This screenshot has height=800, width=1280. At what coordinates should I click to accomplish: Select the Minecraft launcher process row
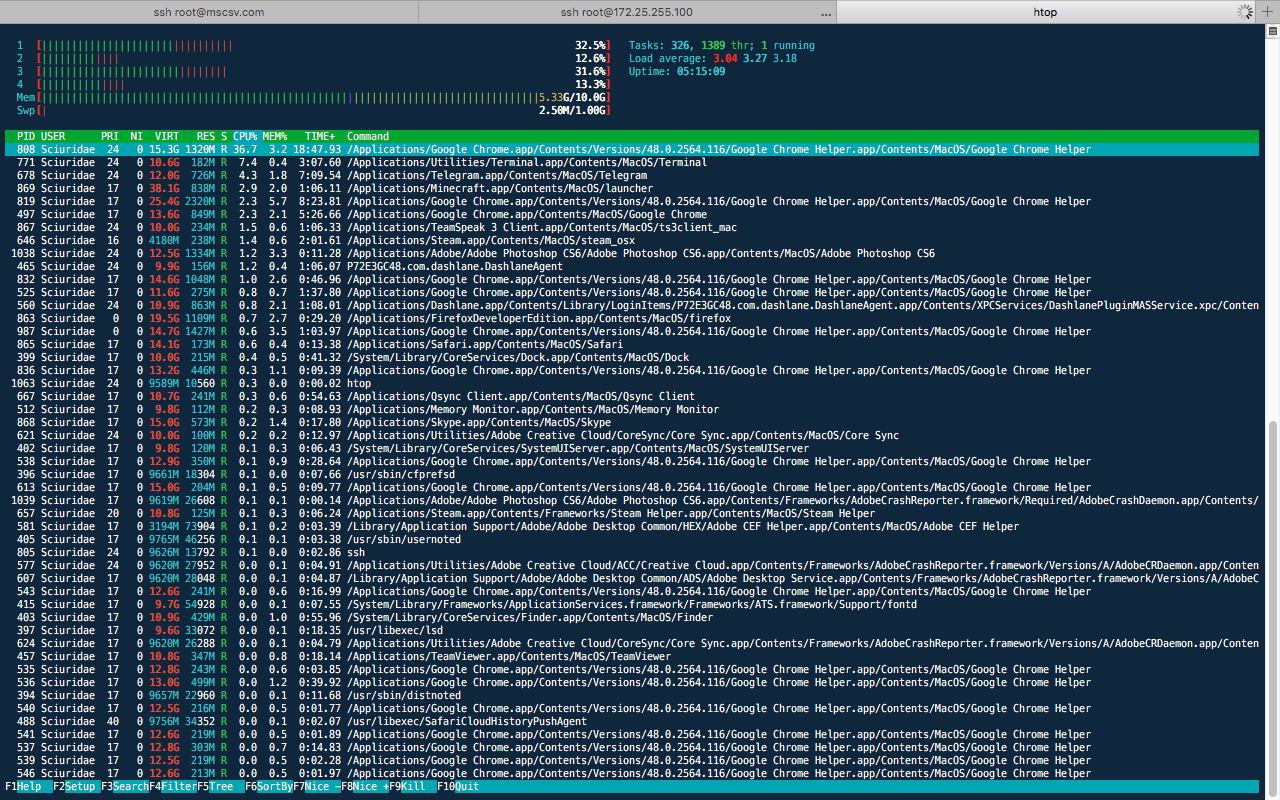click(x=632, y=189)
